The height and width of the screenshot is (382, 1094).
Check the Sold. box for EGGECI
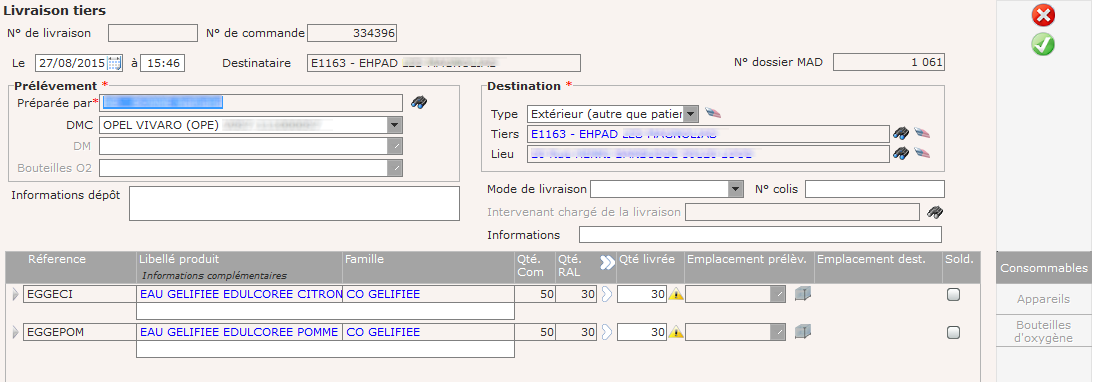(953, 295)
